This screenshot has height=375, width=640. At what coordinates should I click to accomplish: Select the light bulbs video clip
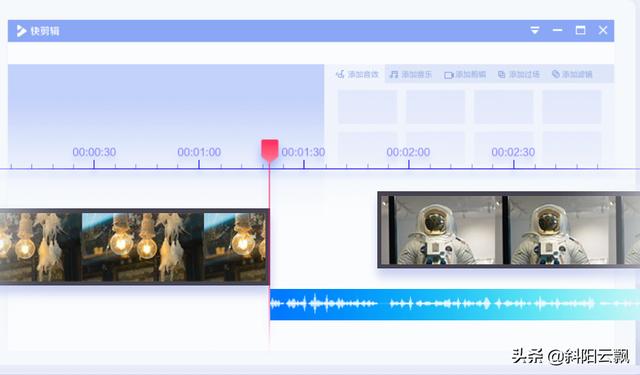coord(134,247)
